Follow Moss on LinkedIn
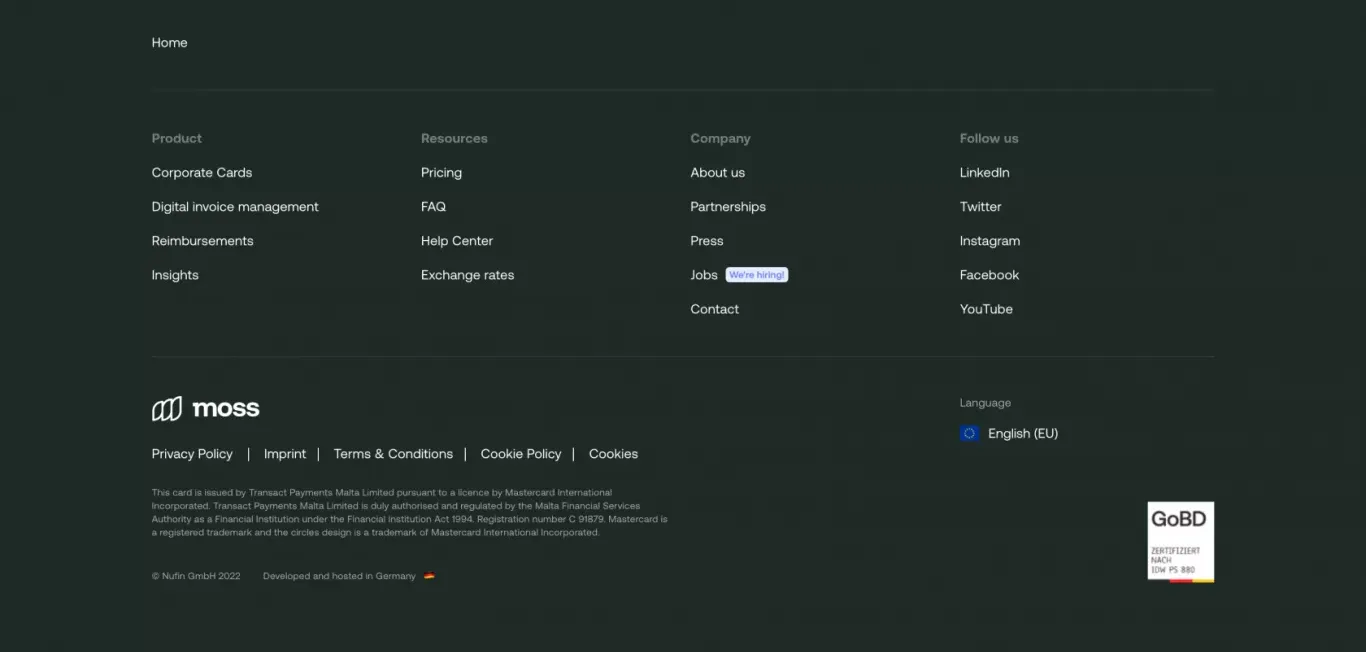Viewport: 1366px width, 652px height. pos(985,173)
